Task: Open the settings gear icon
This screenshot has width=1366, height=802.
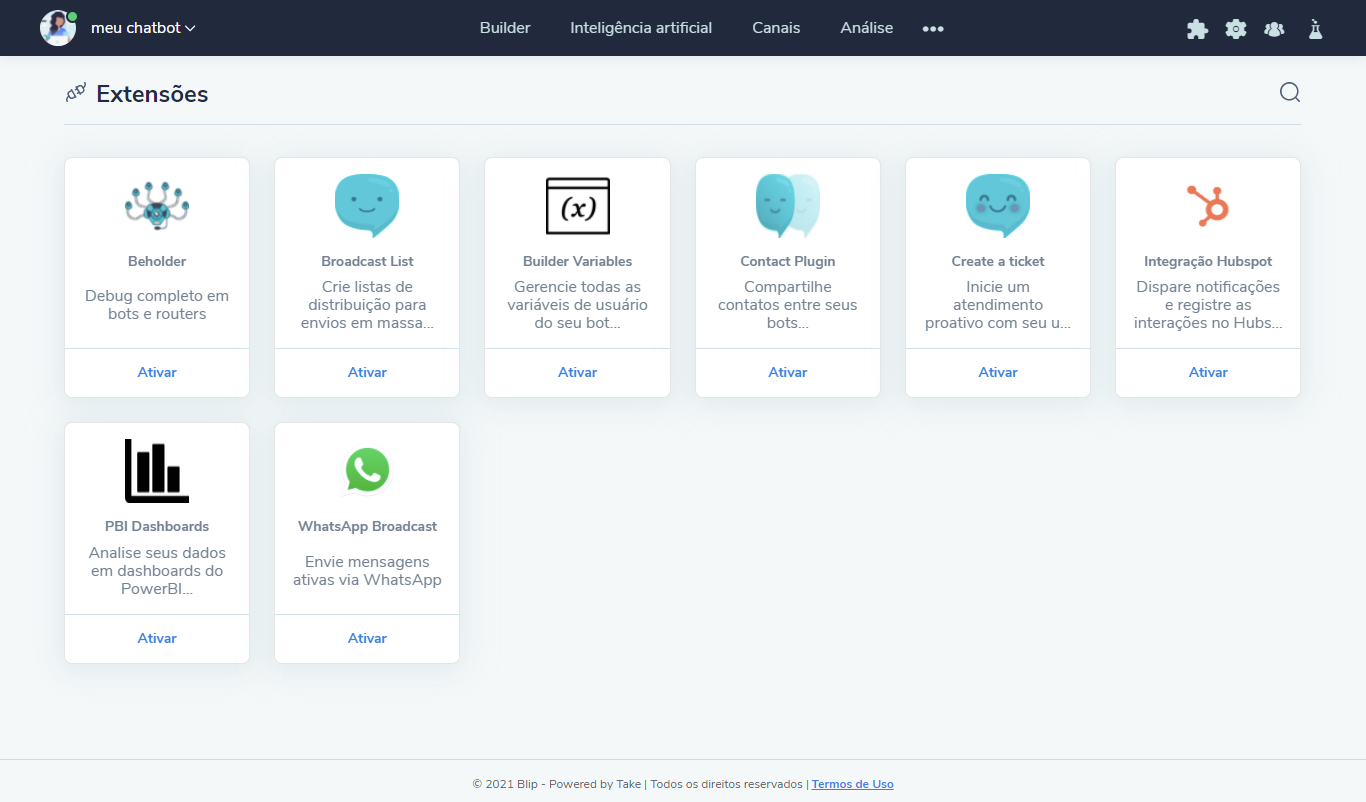Action: pos(1236,29)
